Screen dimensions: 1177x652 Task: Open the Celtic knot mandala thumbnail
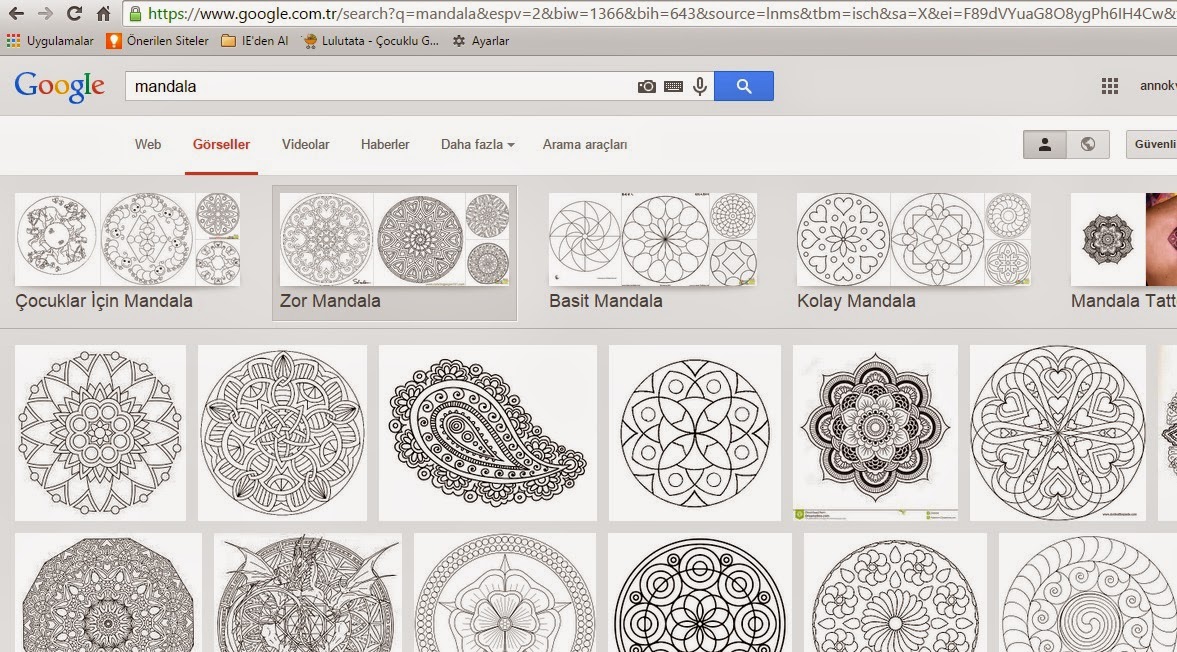click(x=282, y=433)
